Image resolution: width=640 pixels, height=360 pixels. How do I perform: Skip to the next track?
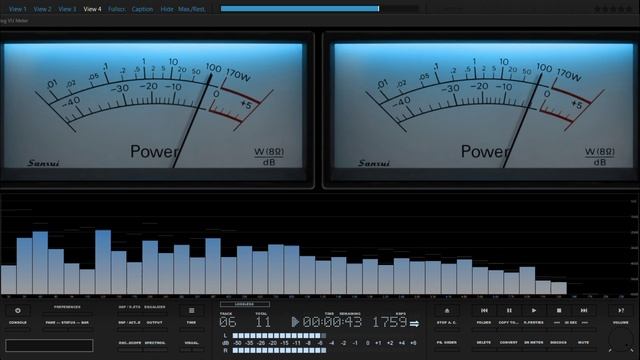[x=584, y=311]
